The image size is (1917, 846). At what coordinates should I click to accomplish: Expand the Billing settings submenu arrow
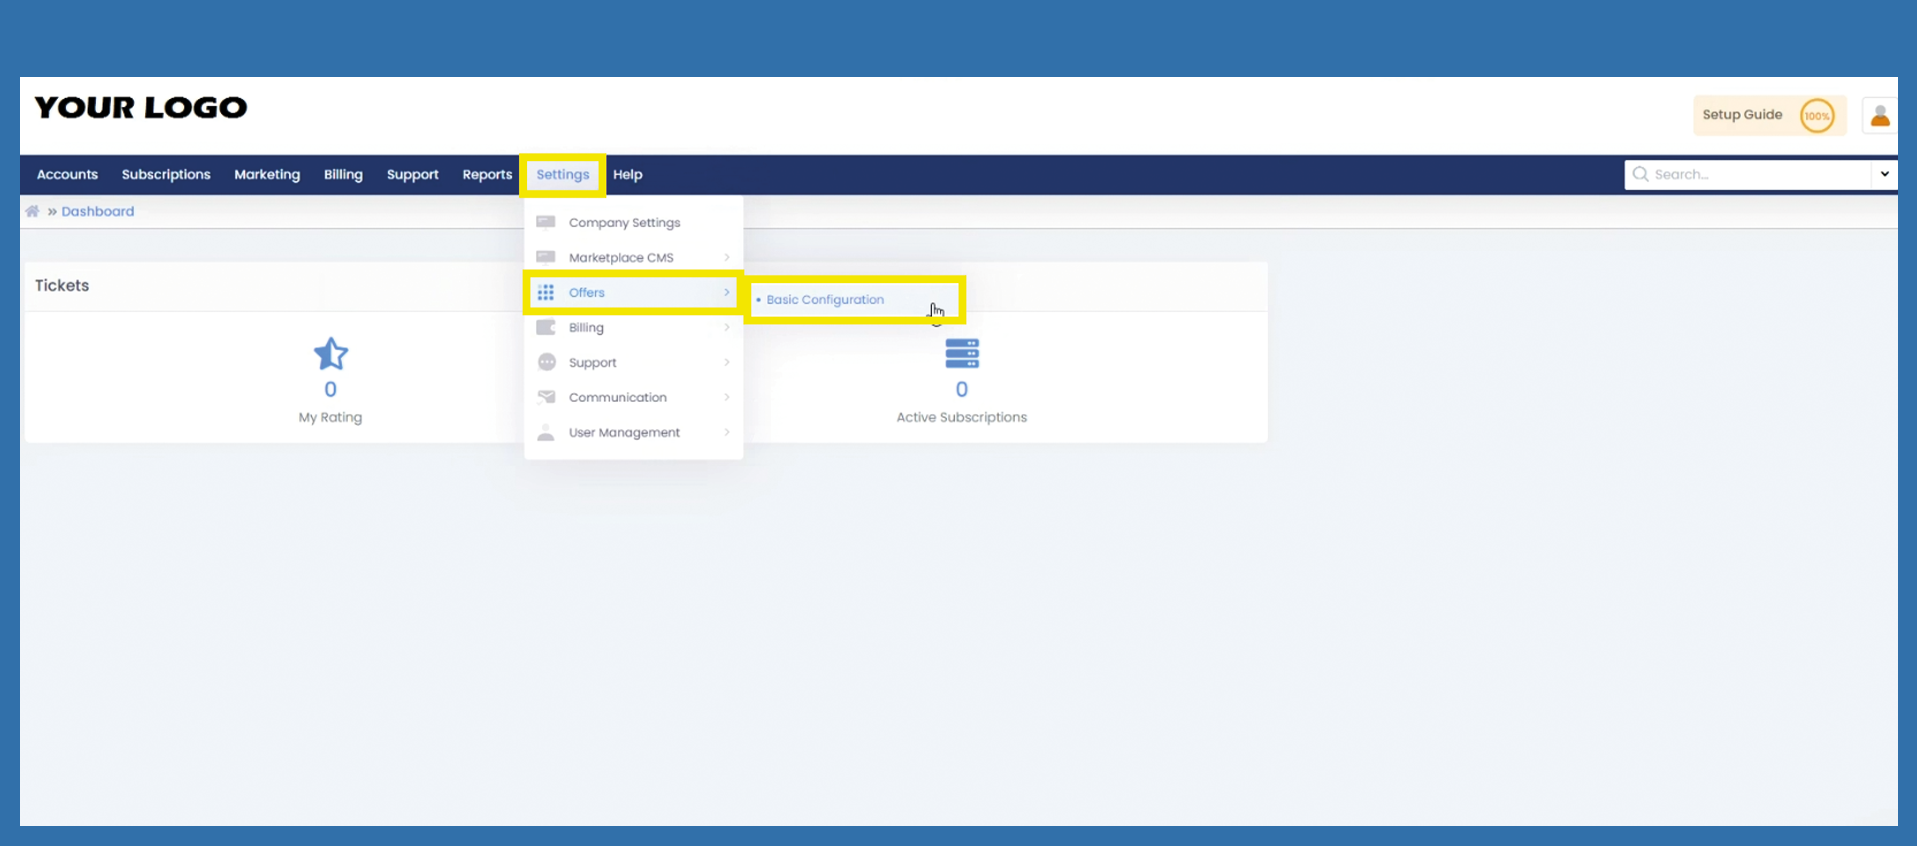pos(727,327)
